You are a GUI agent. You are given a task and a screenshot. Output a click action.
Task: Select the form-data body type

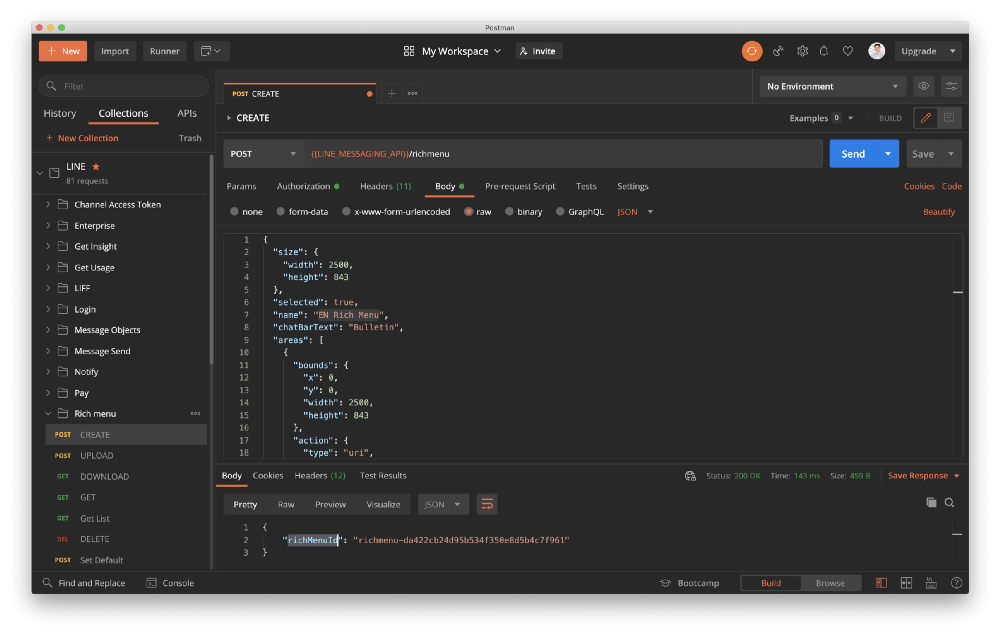pyautogui.click(x=281, y=212)
